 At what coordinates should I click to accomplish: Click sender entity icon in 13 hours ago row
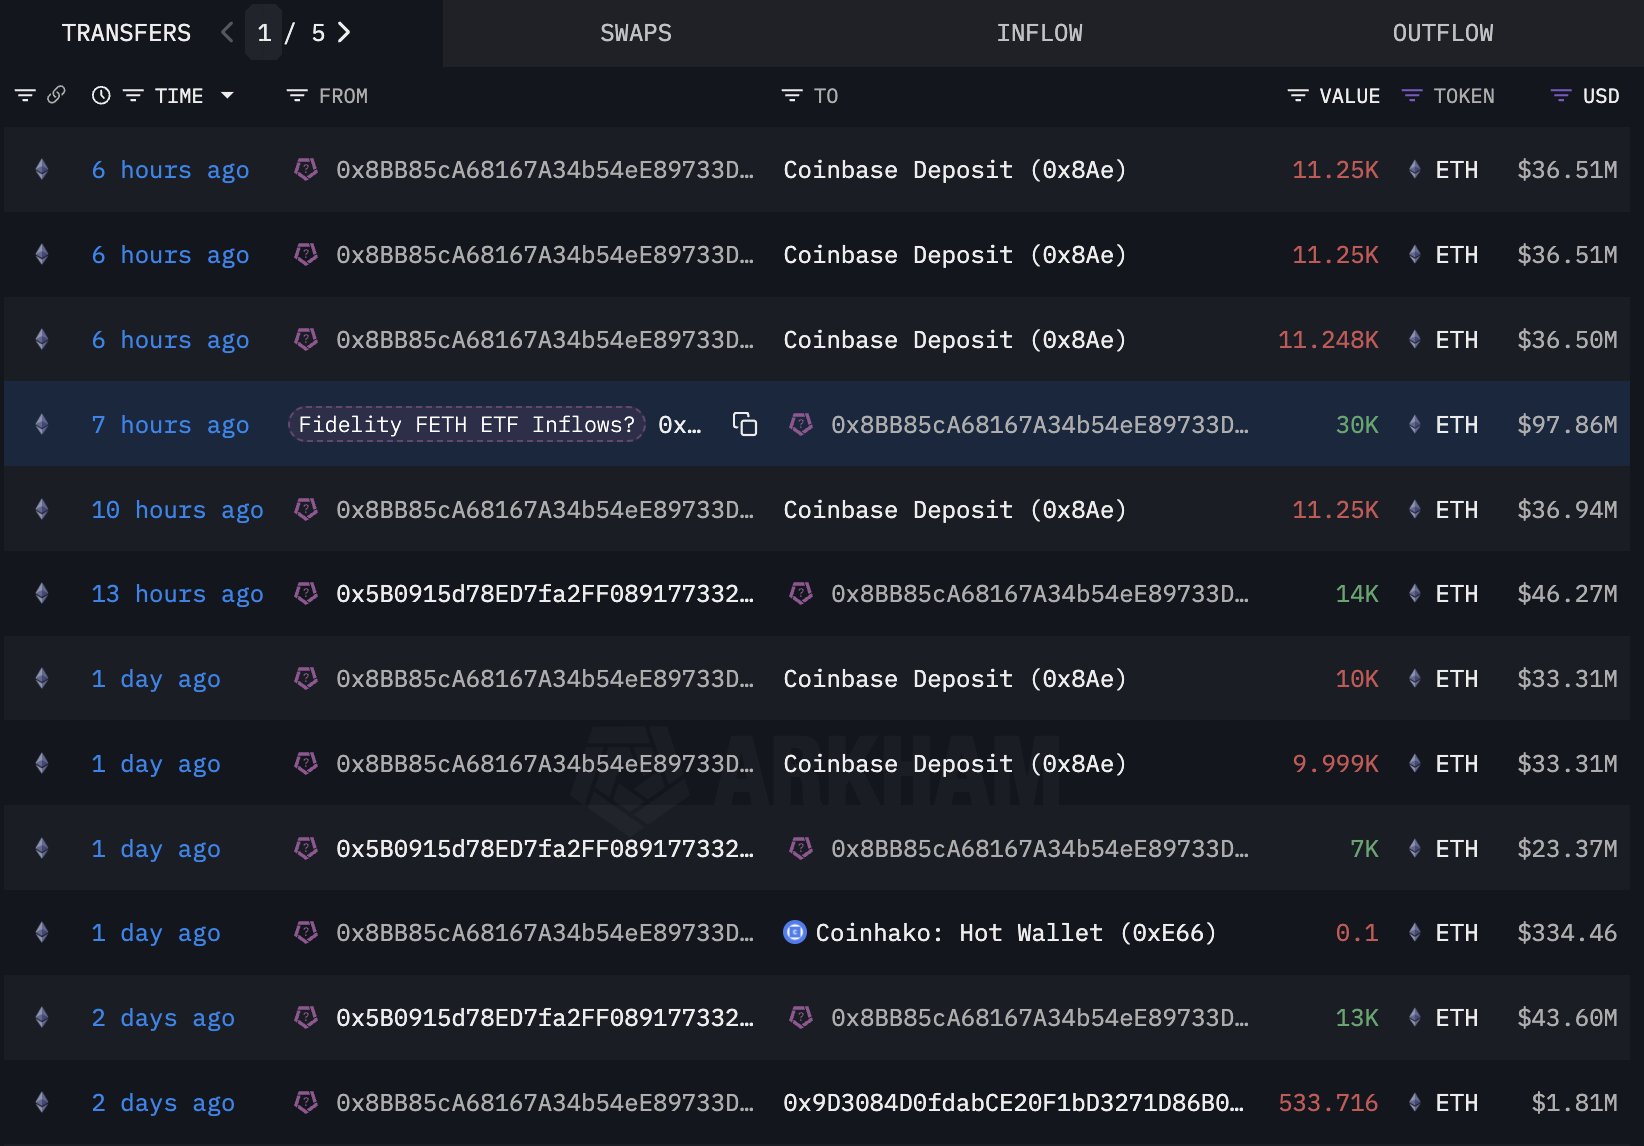click(x=306, y=594)
